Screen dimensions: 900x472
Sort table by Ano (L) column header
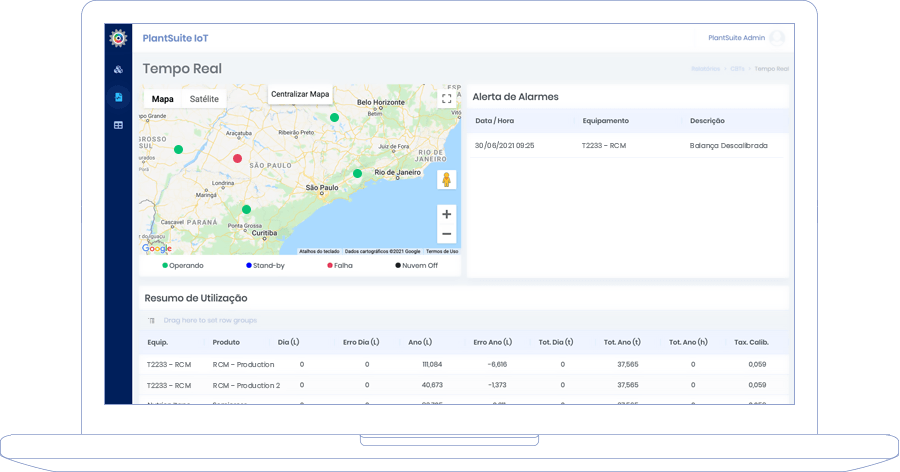point(420,342)
